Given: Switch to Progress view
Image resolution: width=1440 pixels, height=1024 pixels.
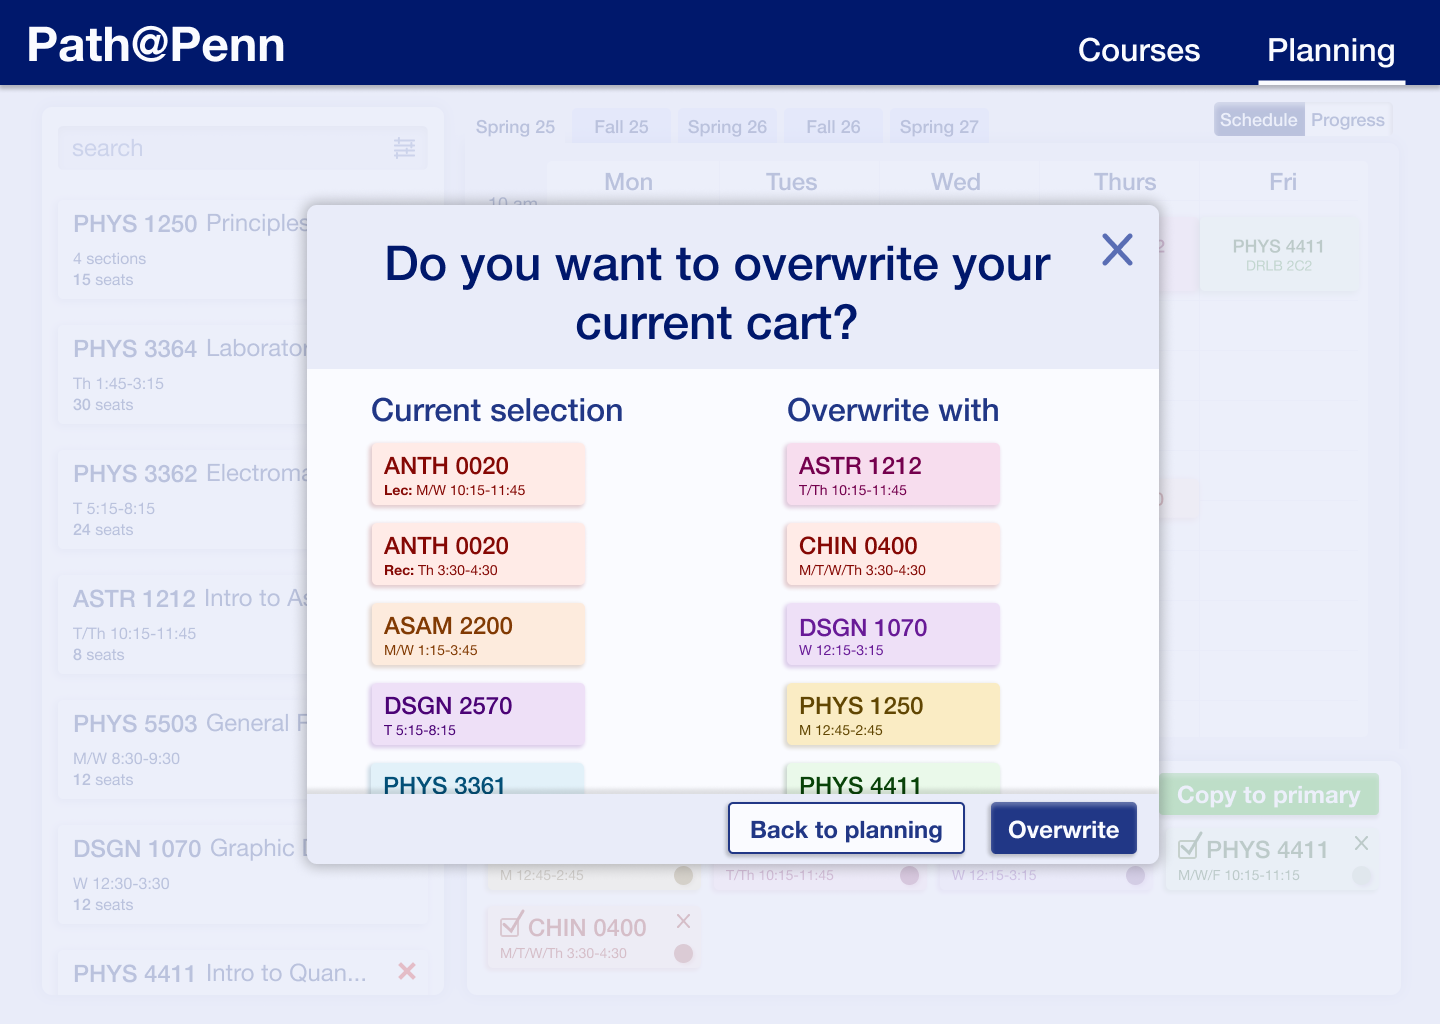Looking at the screenshot, I should [1347, 120].
